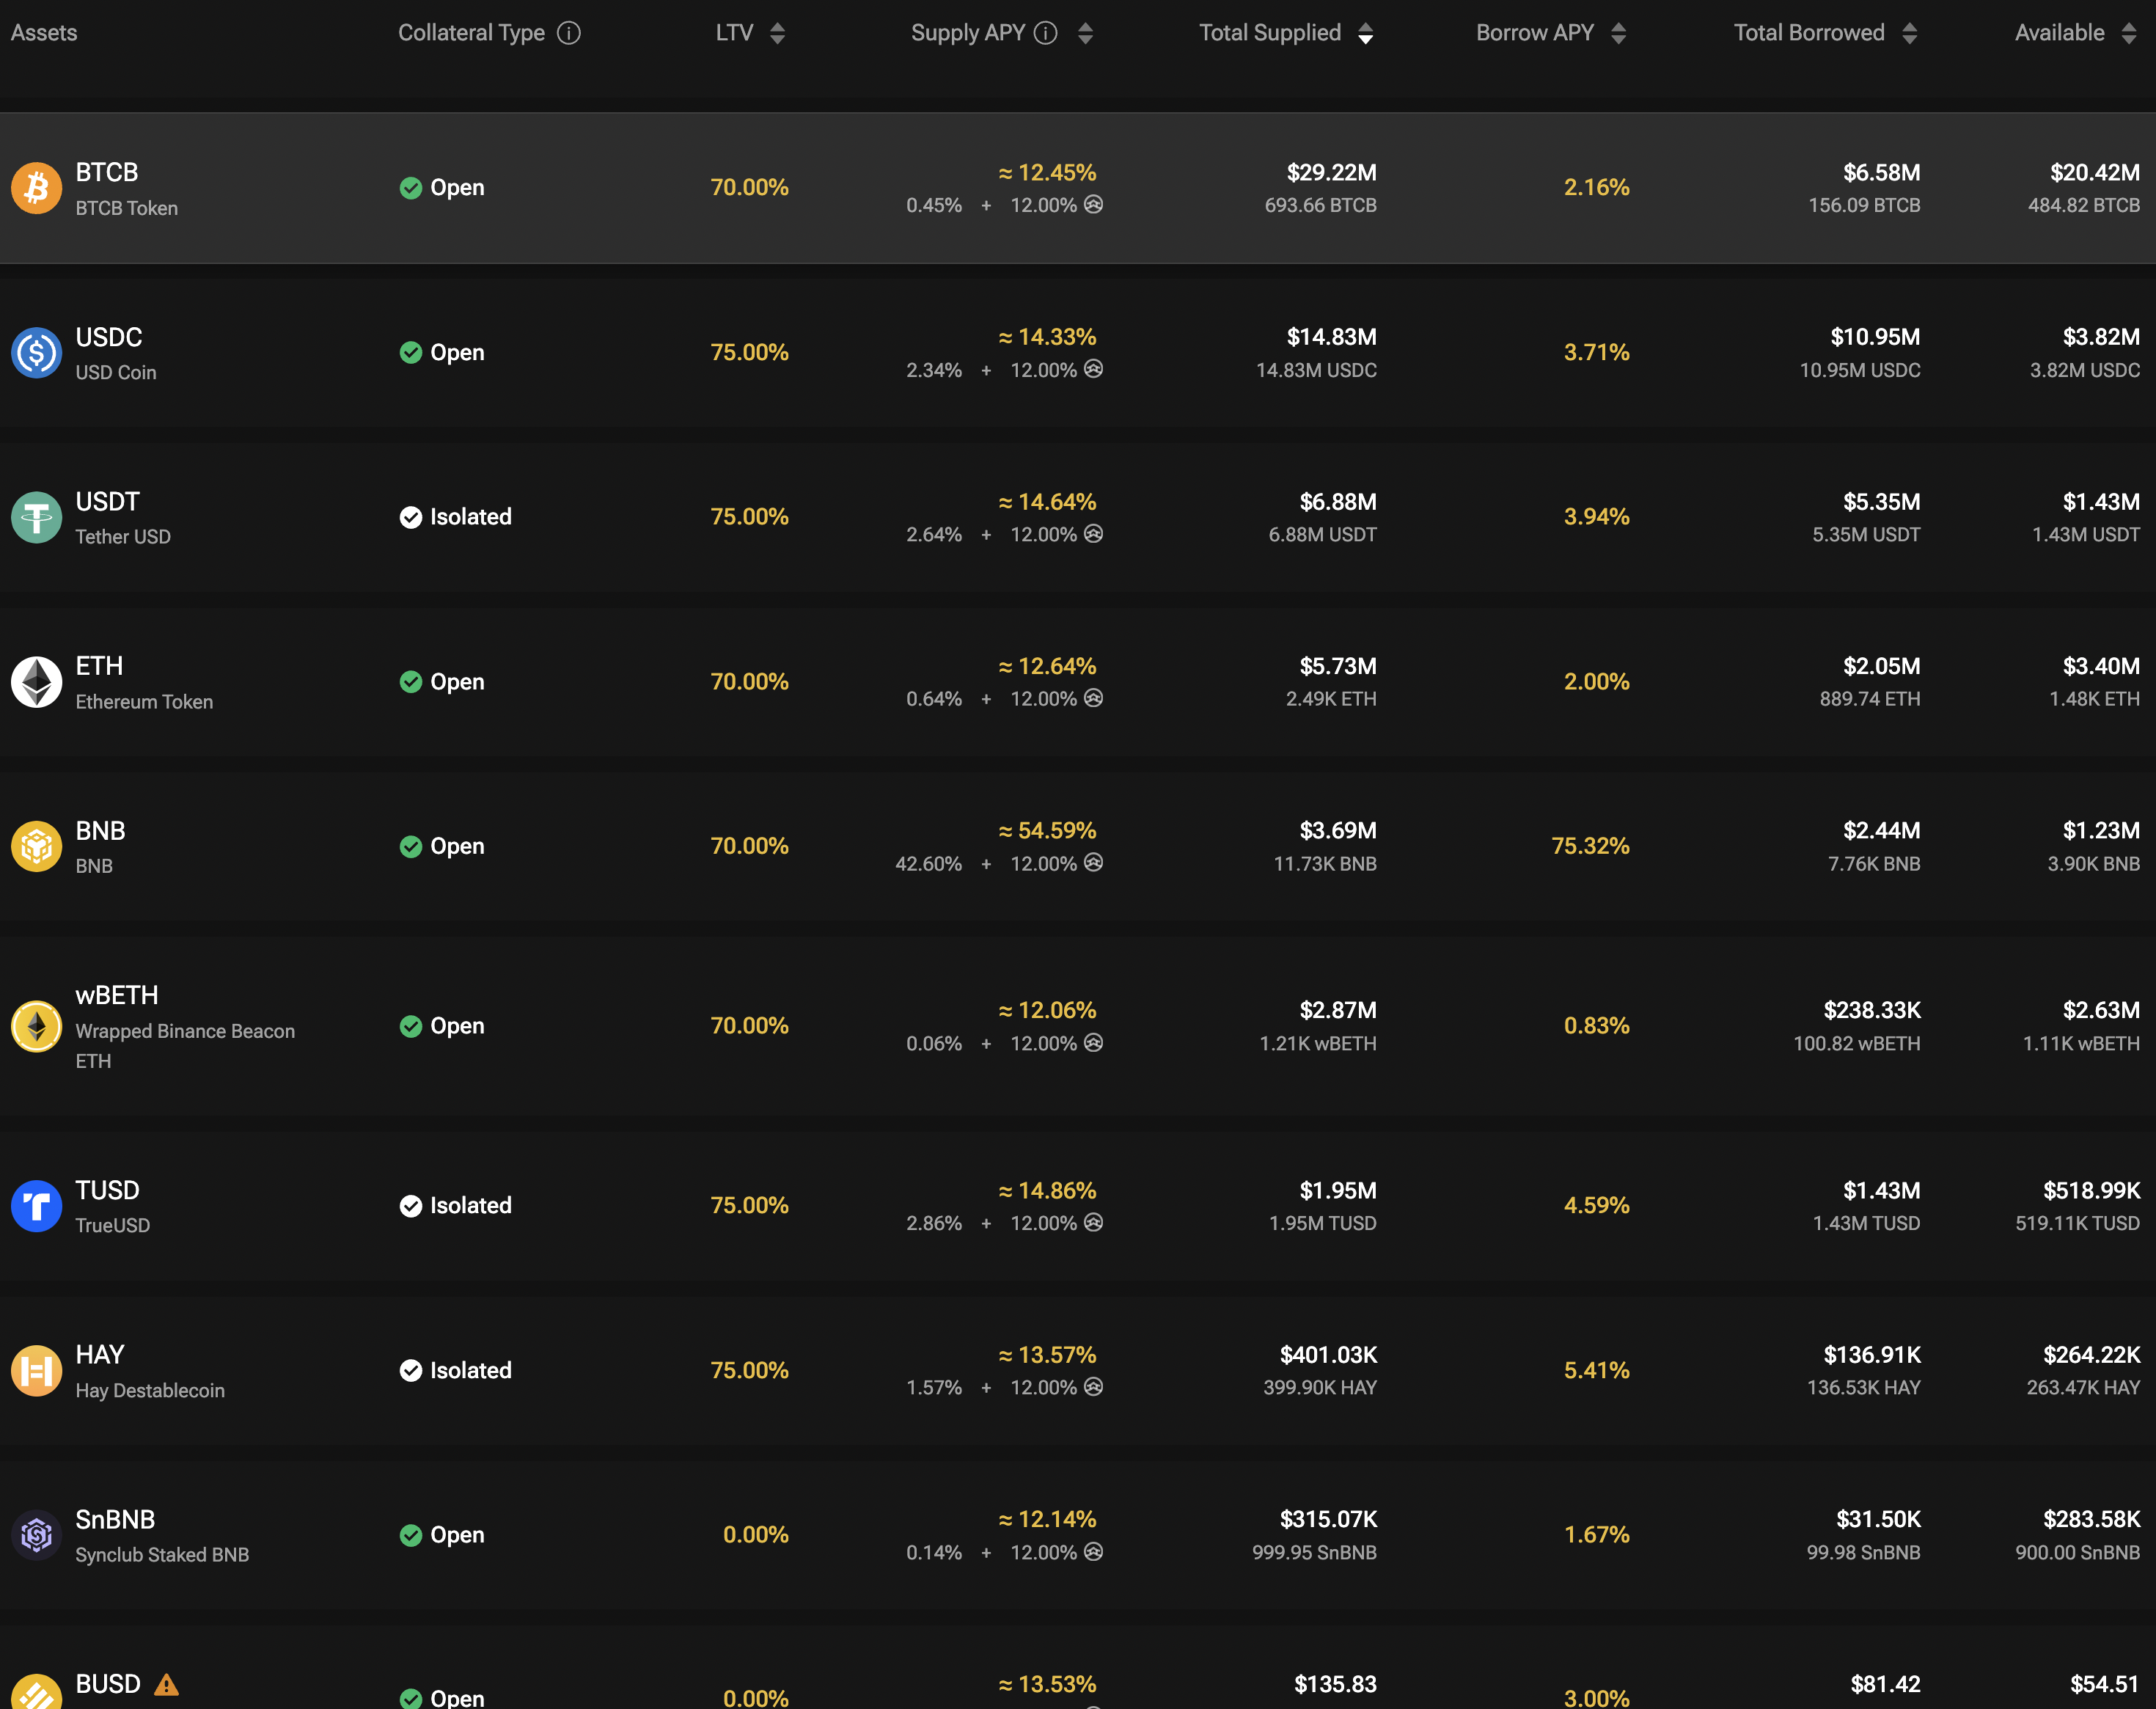2156x1709 pixels.
Task: Click the SnBNB Synclub icon
Action: click(x=36, y=1535)
